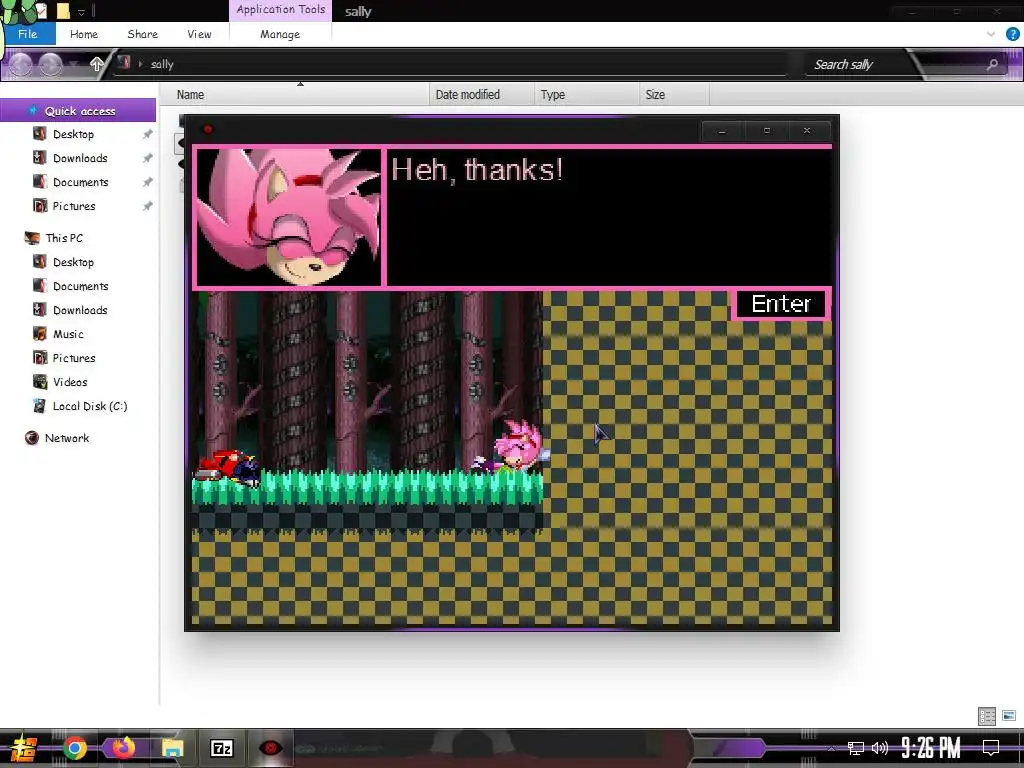Click the Enter prompt in game dialog
1024x768 pixels.
(x=780, y=304)
